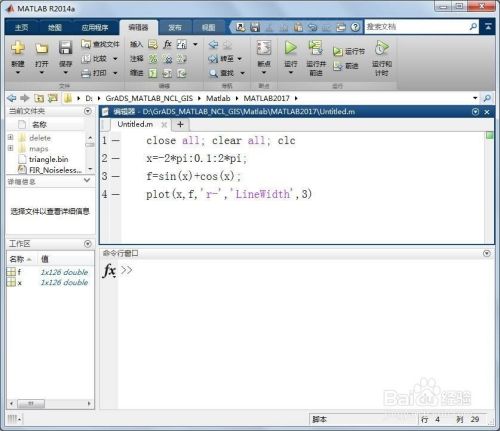The height and width of the screenshot is (431, 500).
Task: Switch to the 应用程序 apps tab
Action: 95,27
